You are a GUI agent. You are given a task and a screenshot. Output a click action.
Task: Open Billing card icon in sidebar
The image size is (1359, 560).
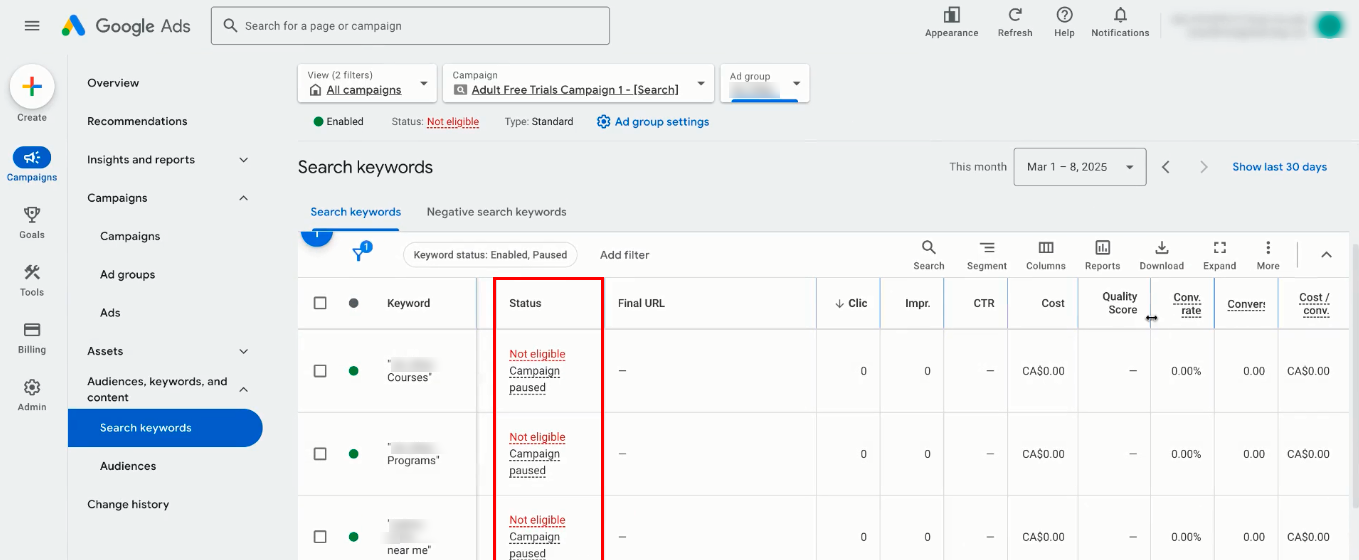(32, 330)
